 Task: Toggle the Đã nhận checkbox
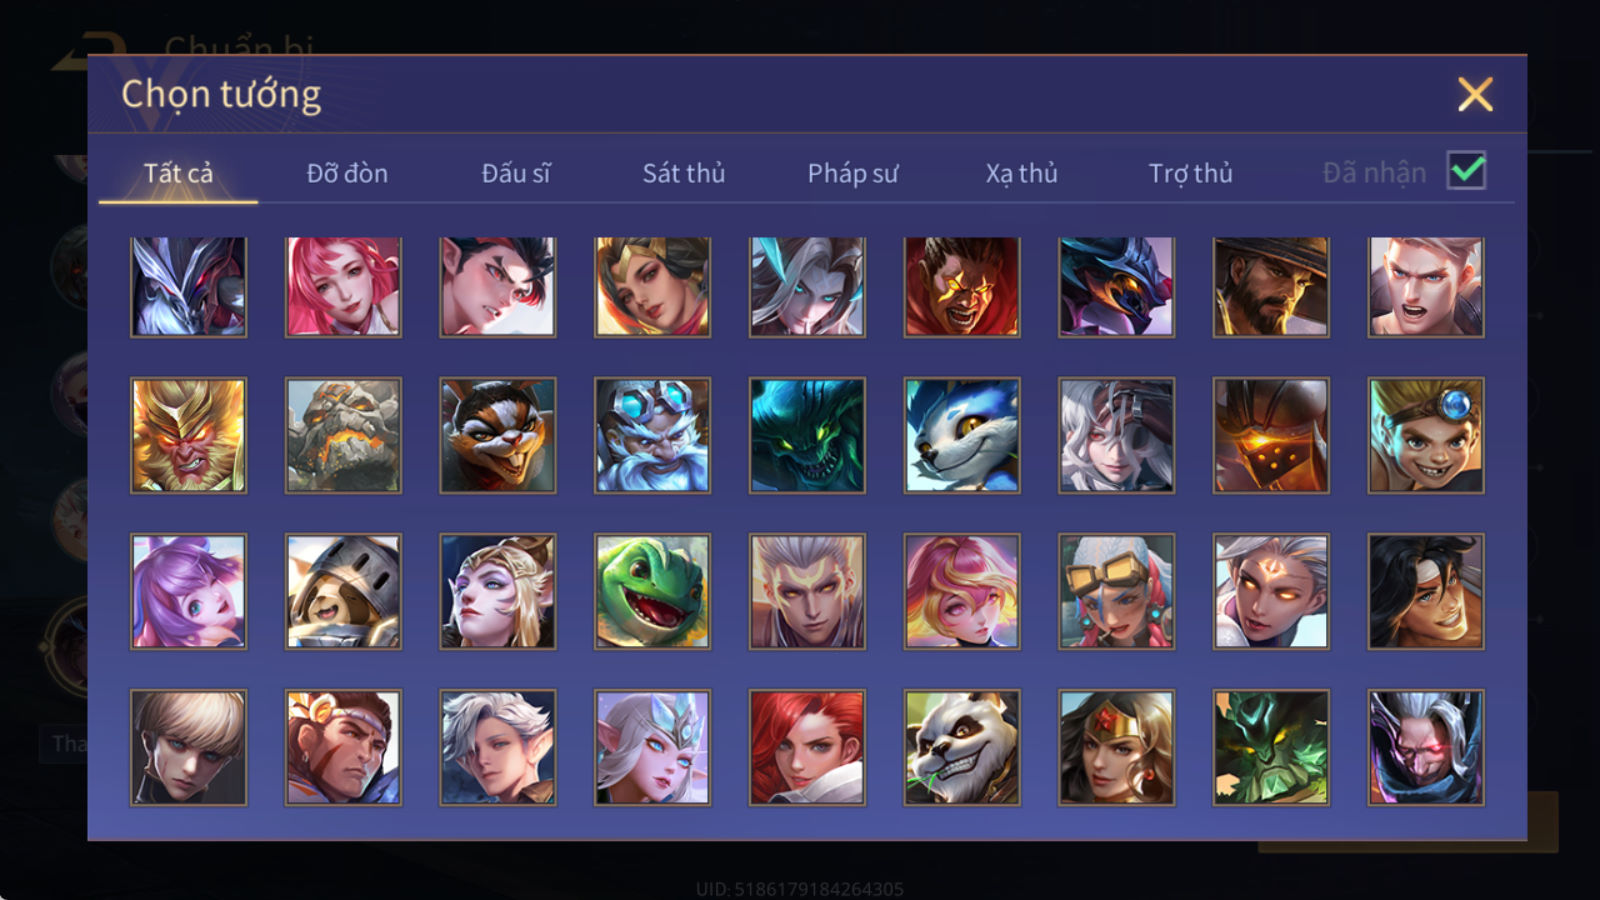pos(1466,171)
